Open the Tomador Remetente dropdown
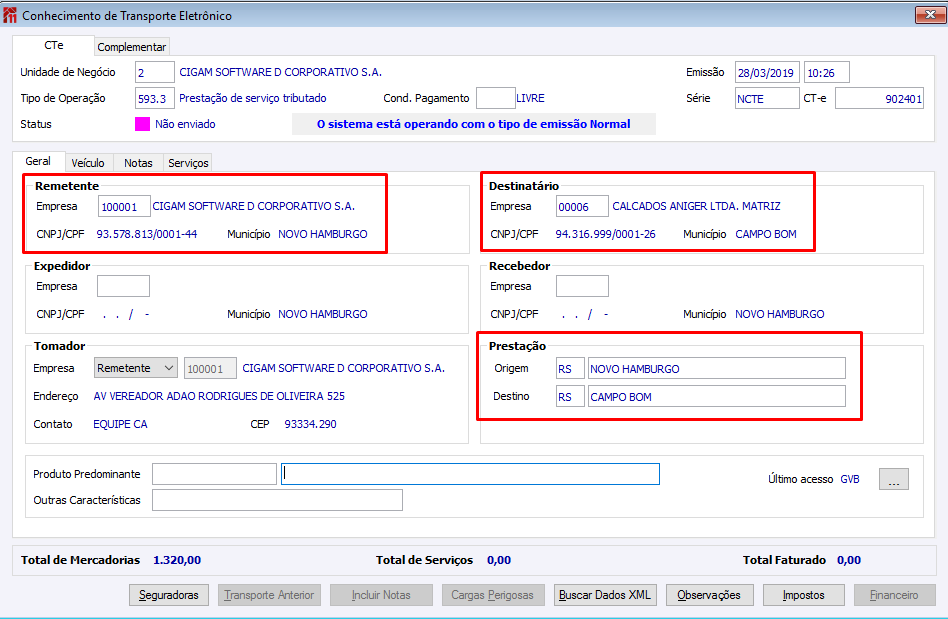The image size is (948, 619). [x=135, y=368]
